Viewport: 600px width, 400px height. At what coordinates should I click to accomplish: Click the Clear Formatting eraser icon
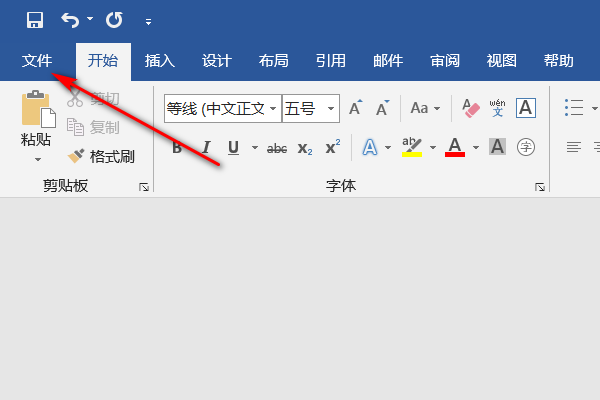tap(467, 108)
